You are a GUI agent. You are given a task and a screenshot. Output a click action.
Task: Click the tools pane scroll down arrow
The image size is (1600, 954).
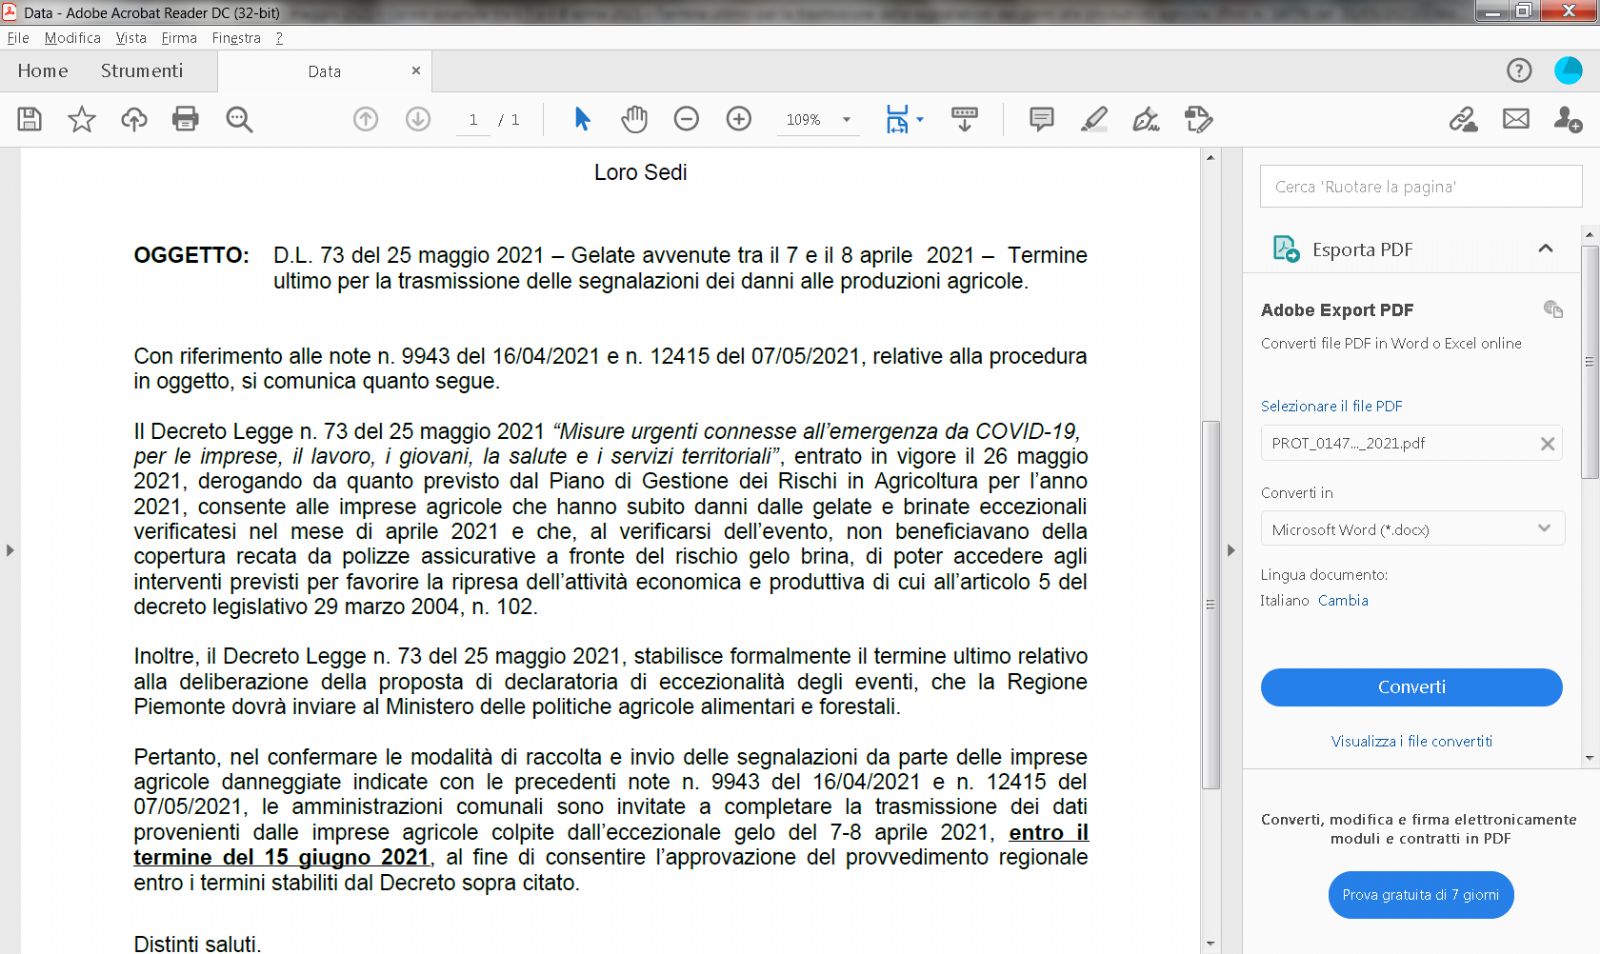pos(1589,758)
